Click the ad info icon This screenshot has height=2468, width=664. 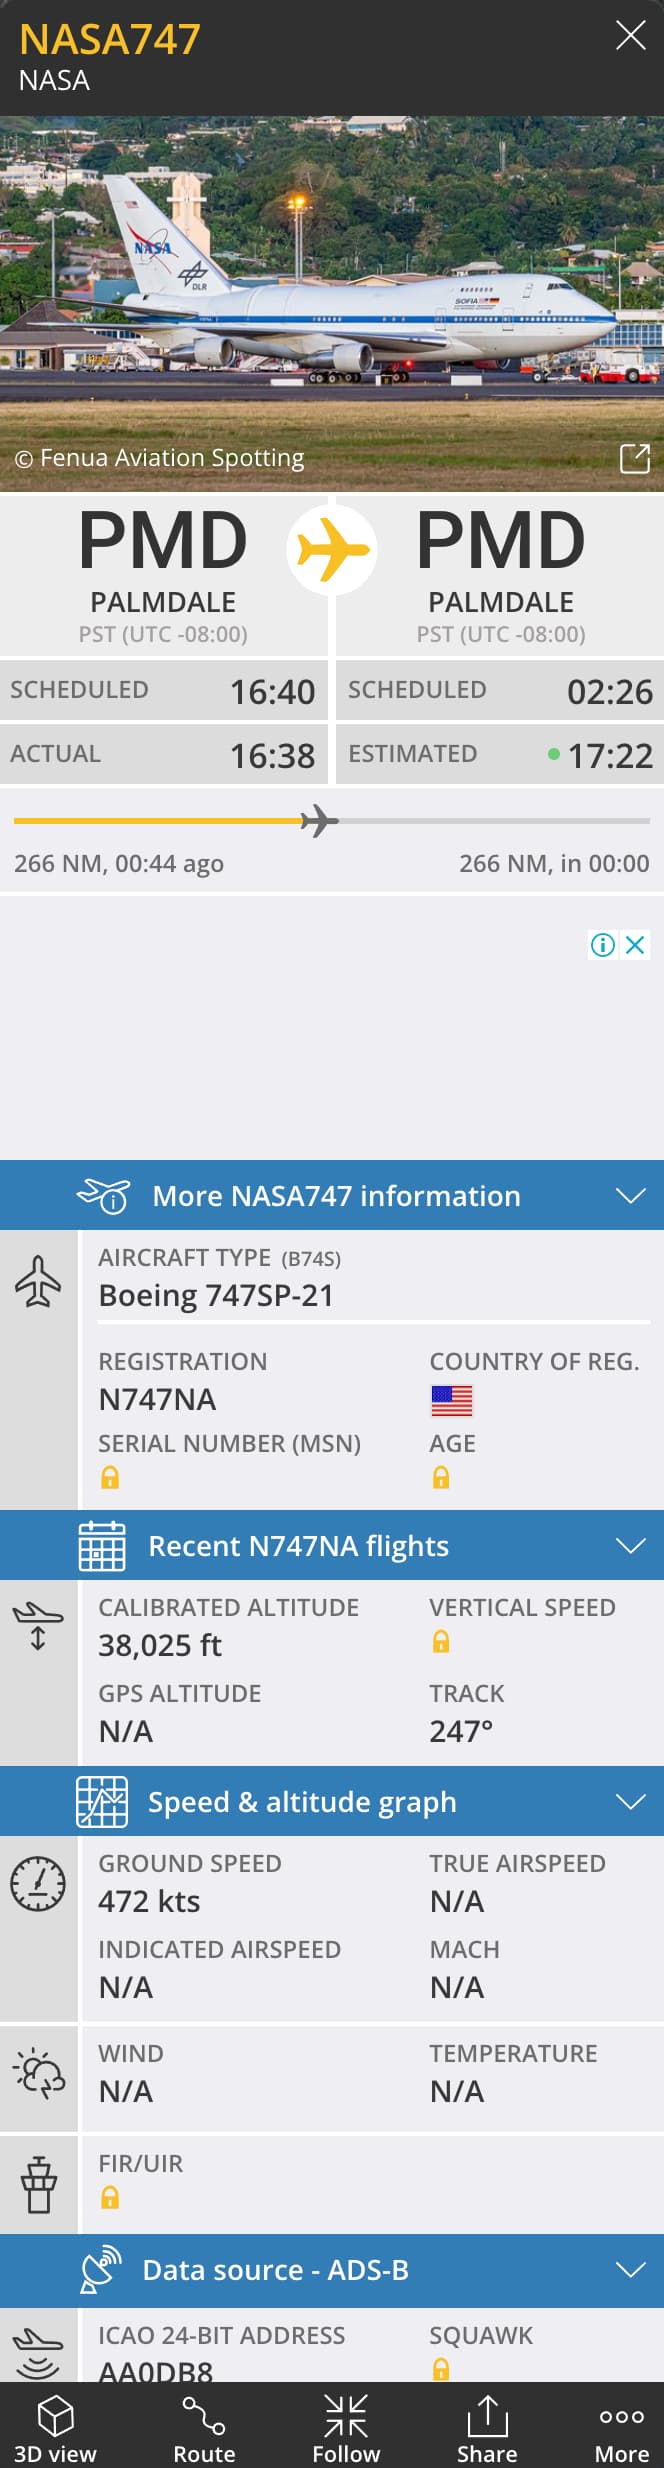(603, 945)
